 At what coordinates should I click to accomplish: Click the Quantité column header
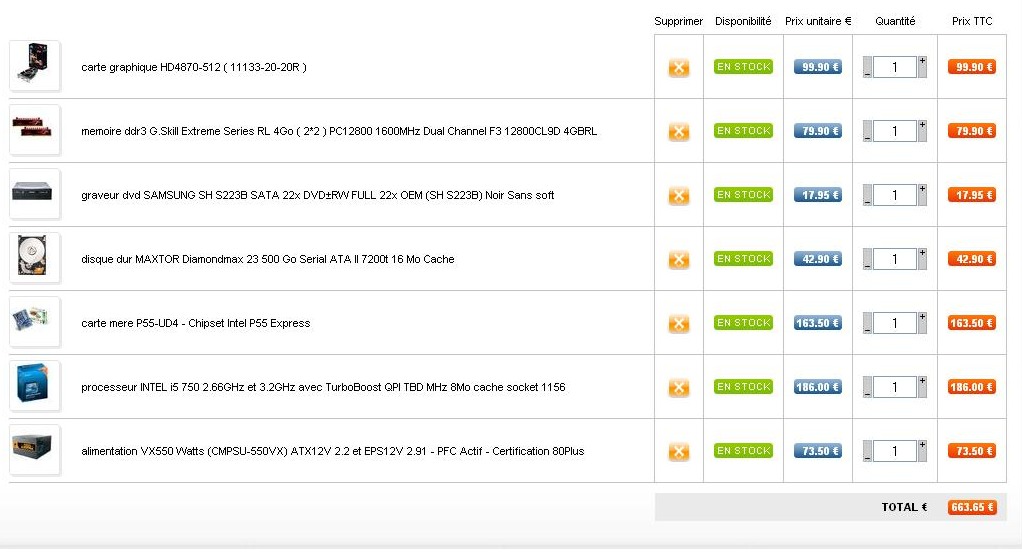point(895,21)
